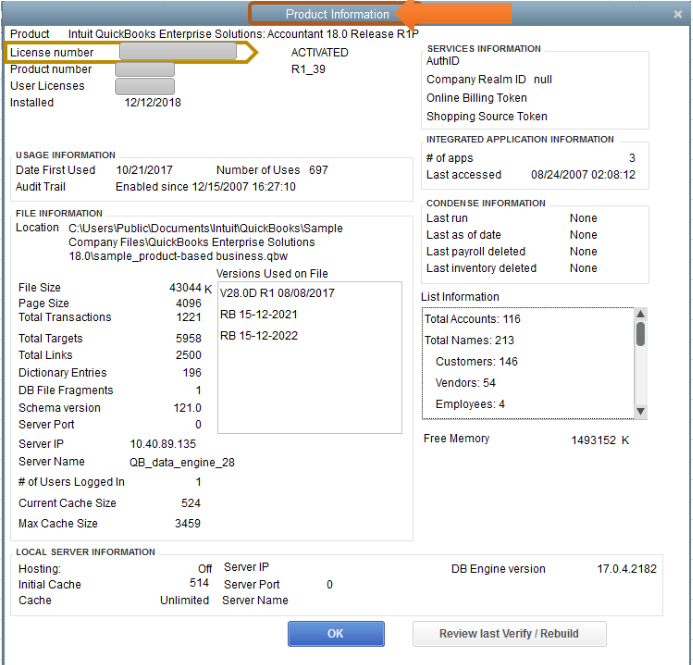Click the Cache value Unlimited
This screenshot has width=693, height=665.
pyautogui.click(x=184, y=600)
